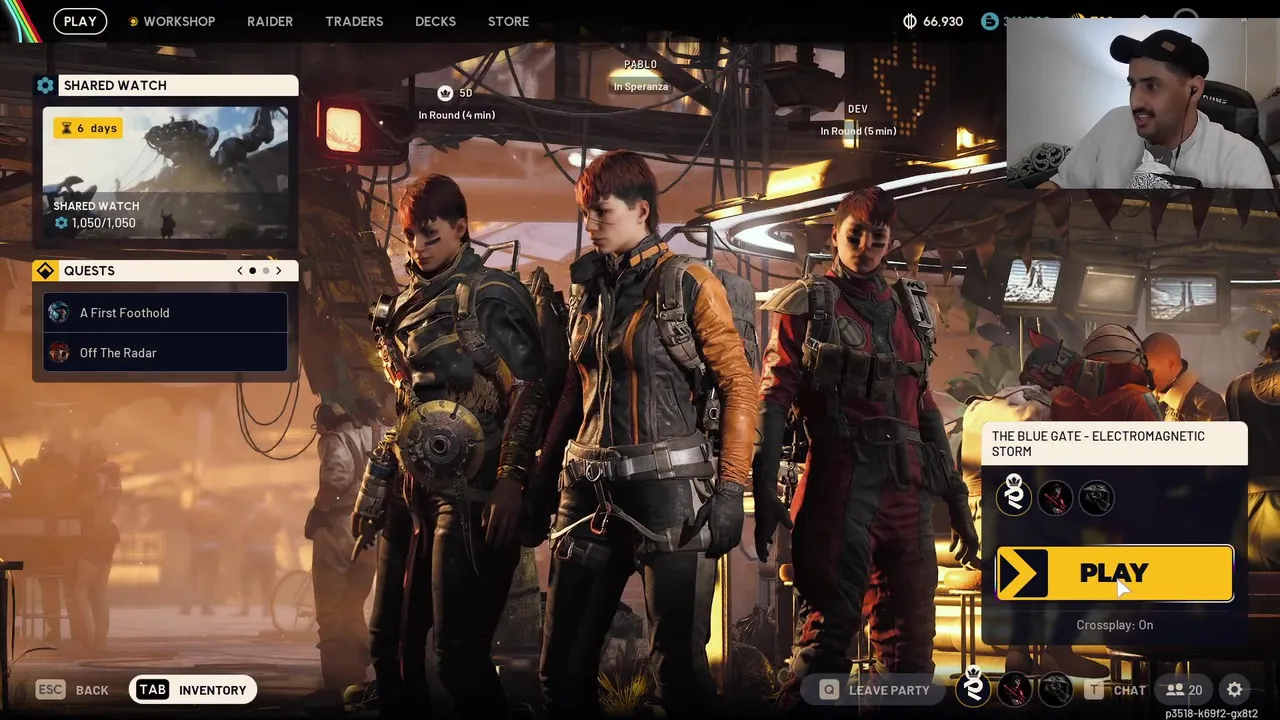
Task: Select the first quests page dot
Action: tap(253, 271)
